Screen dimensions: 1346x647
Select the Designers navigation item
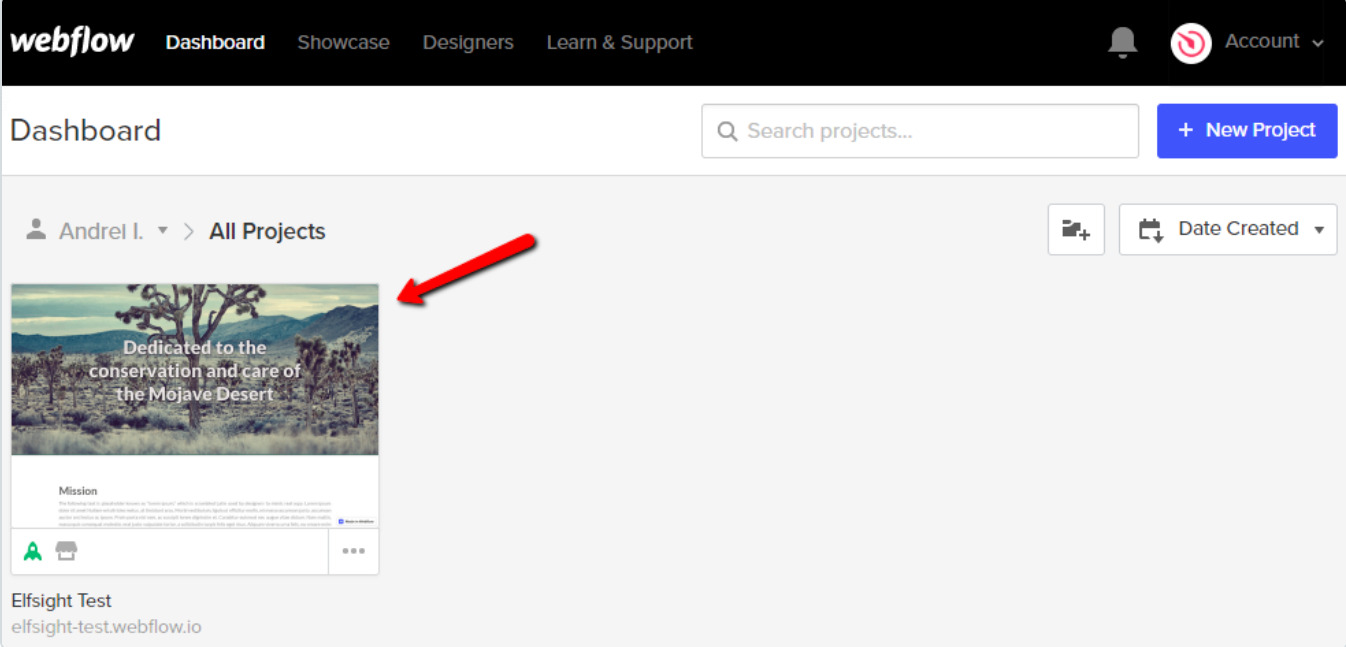(x=468, y=42)
